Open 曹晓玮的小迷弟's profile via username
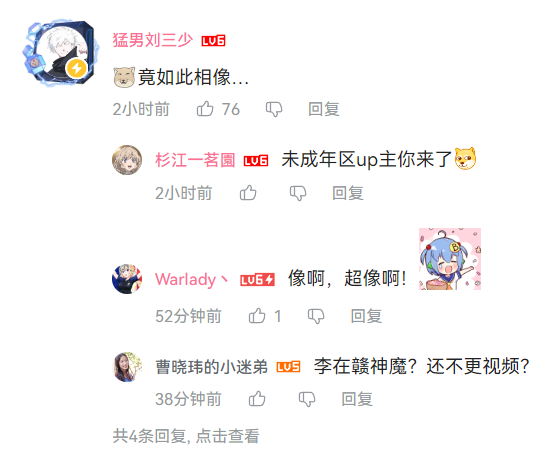 [211, 367]
